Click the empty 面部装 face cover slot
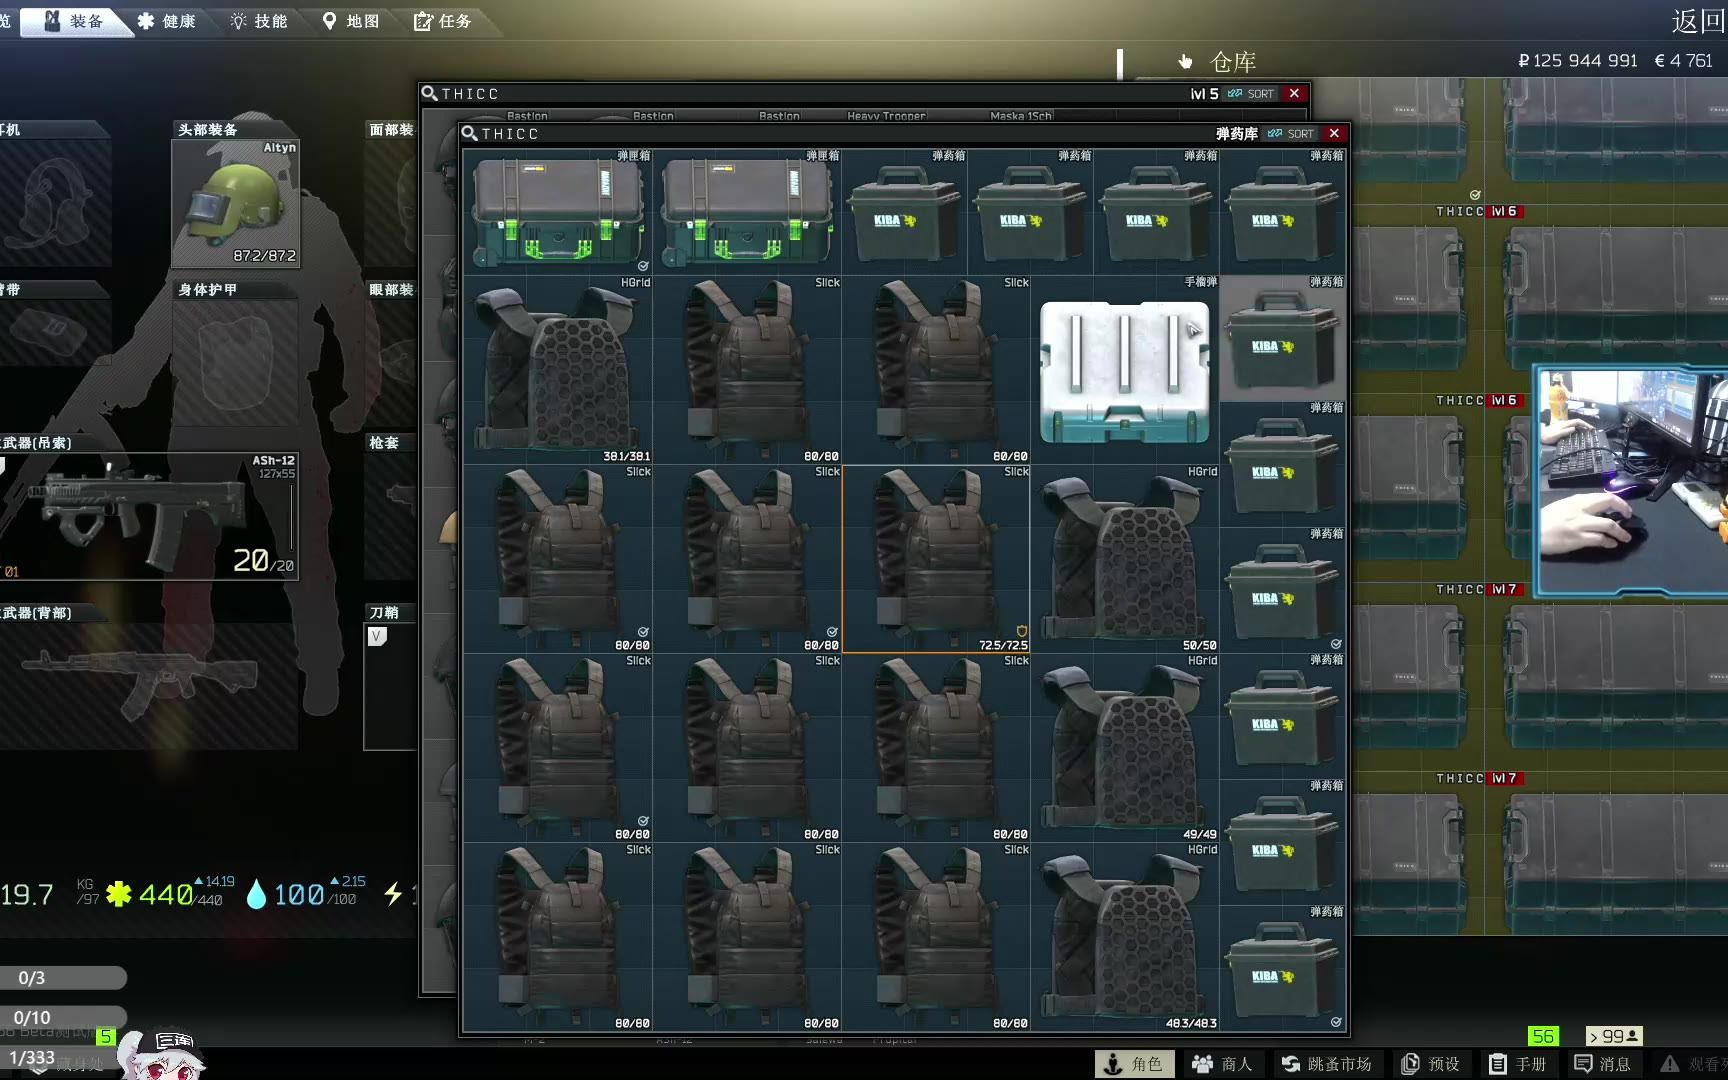1728x1080 pixels. pos(391,203)
